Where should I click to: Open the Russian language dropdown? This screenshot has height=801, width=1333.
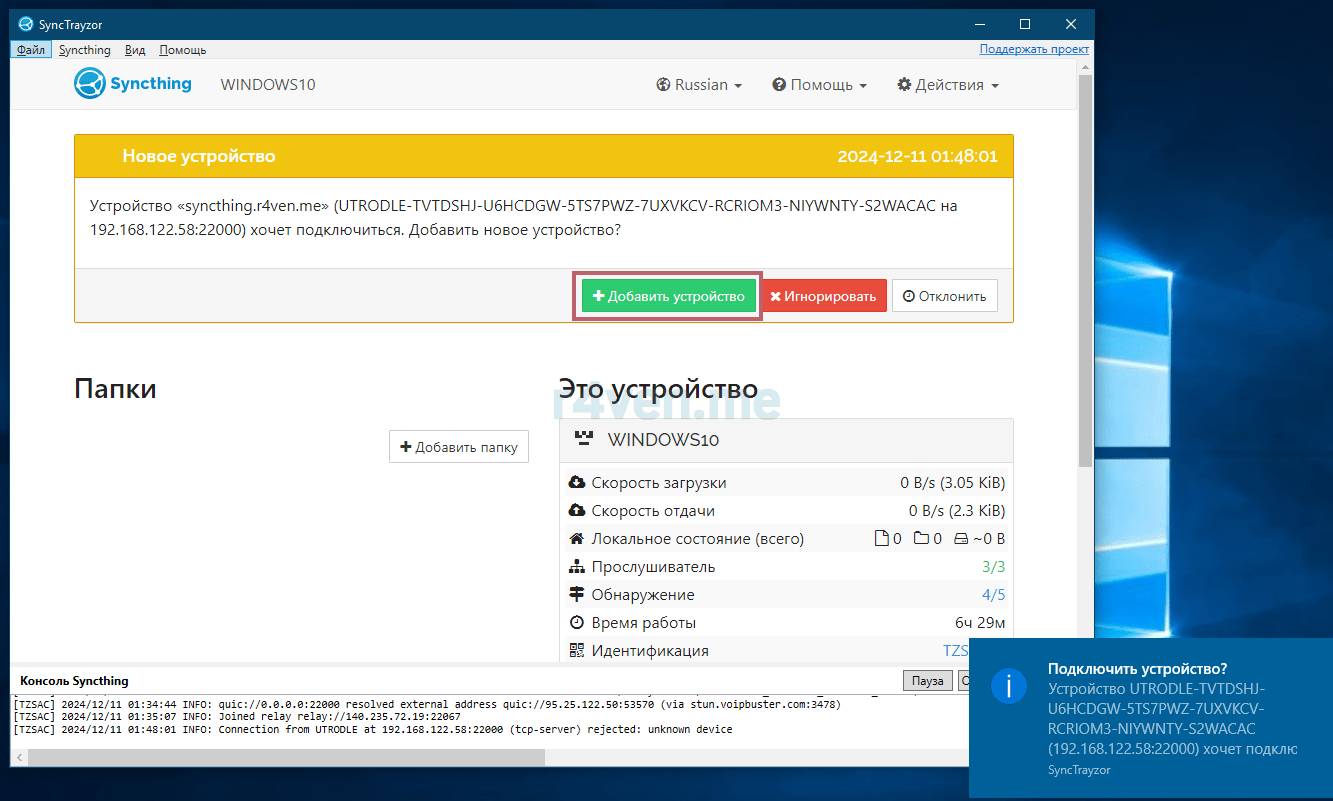click(699, 85)
